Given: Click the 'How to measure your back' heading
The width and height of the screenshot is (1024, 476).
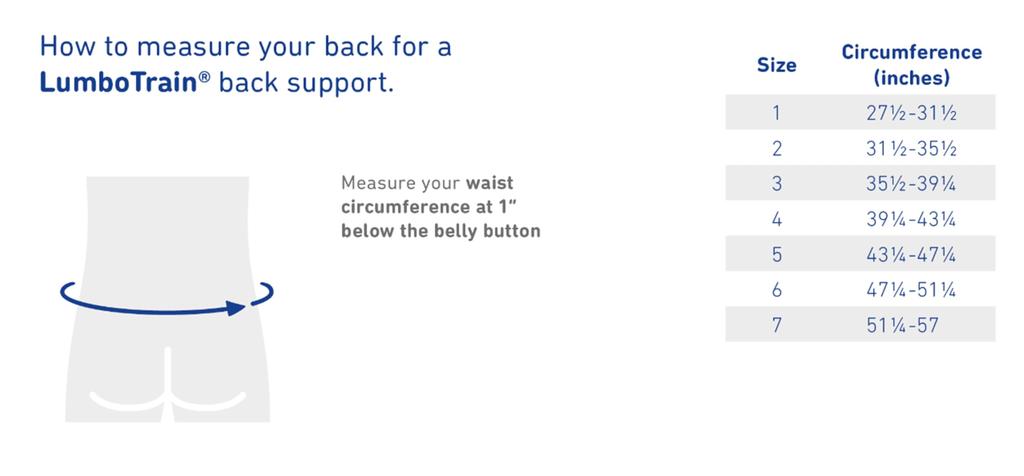Looking at the screenshot, I should (x=245, y=47).
